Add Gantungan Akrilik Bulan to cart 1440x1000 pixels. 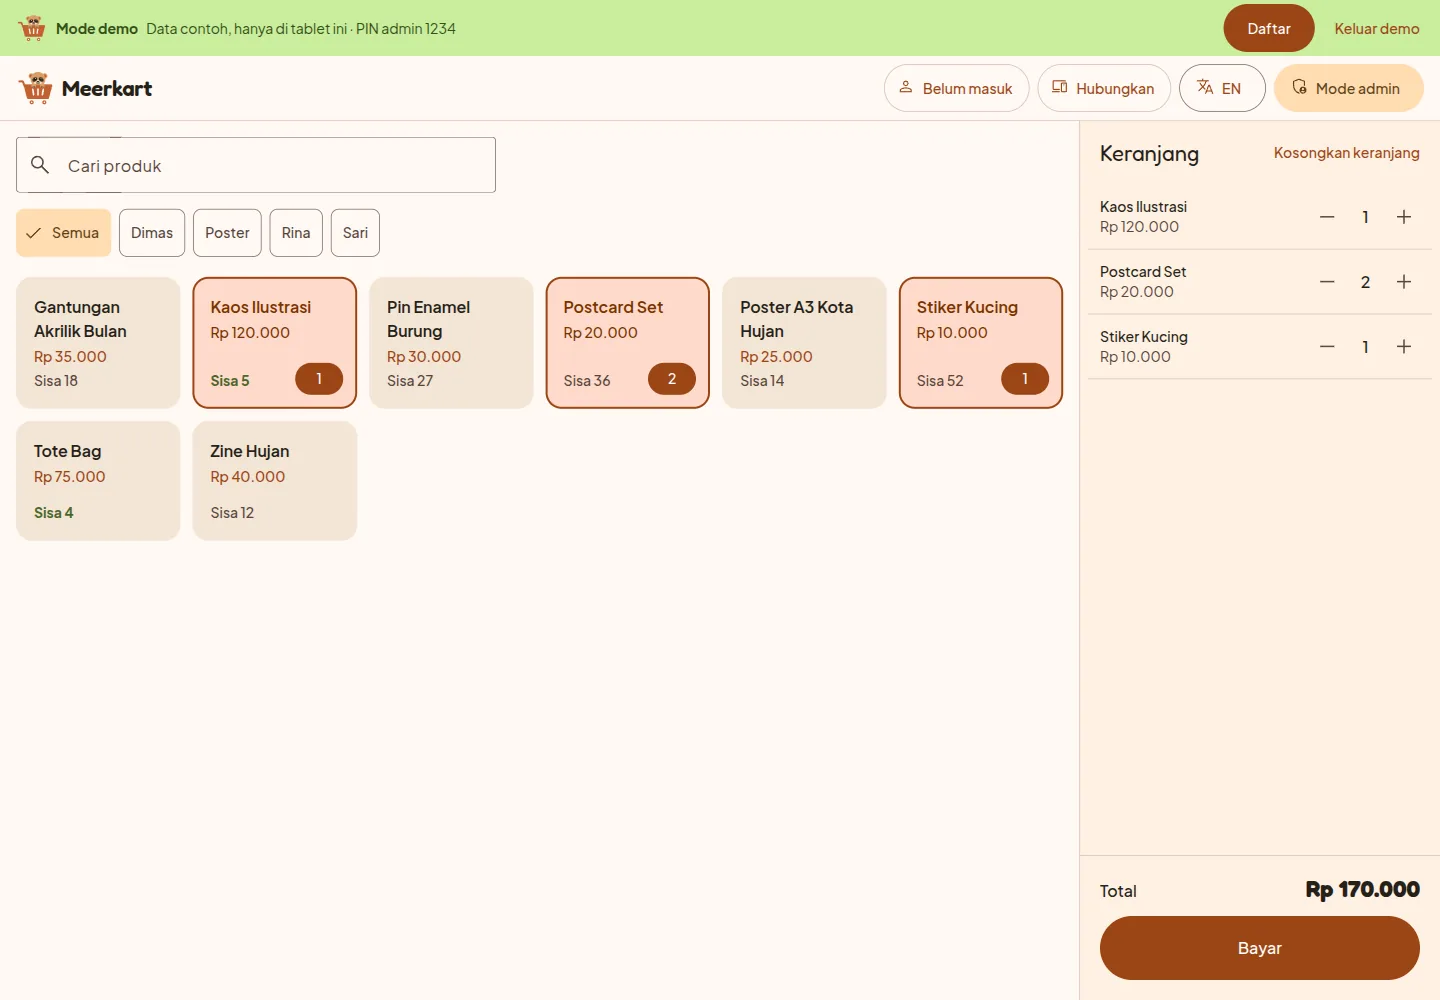(98, 343)
